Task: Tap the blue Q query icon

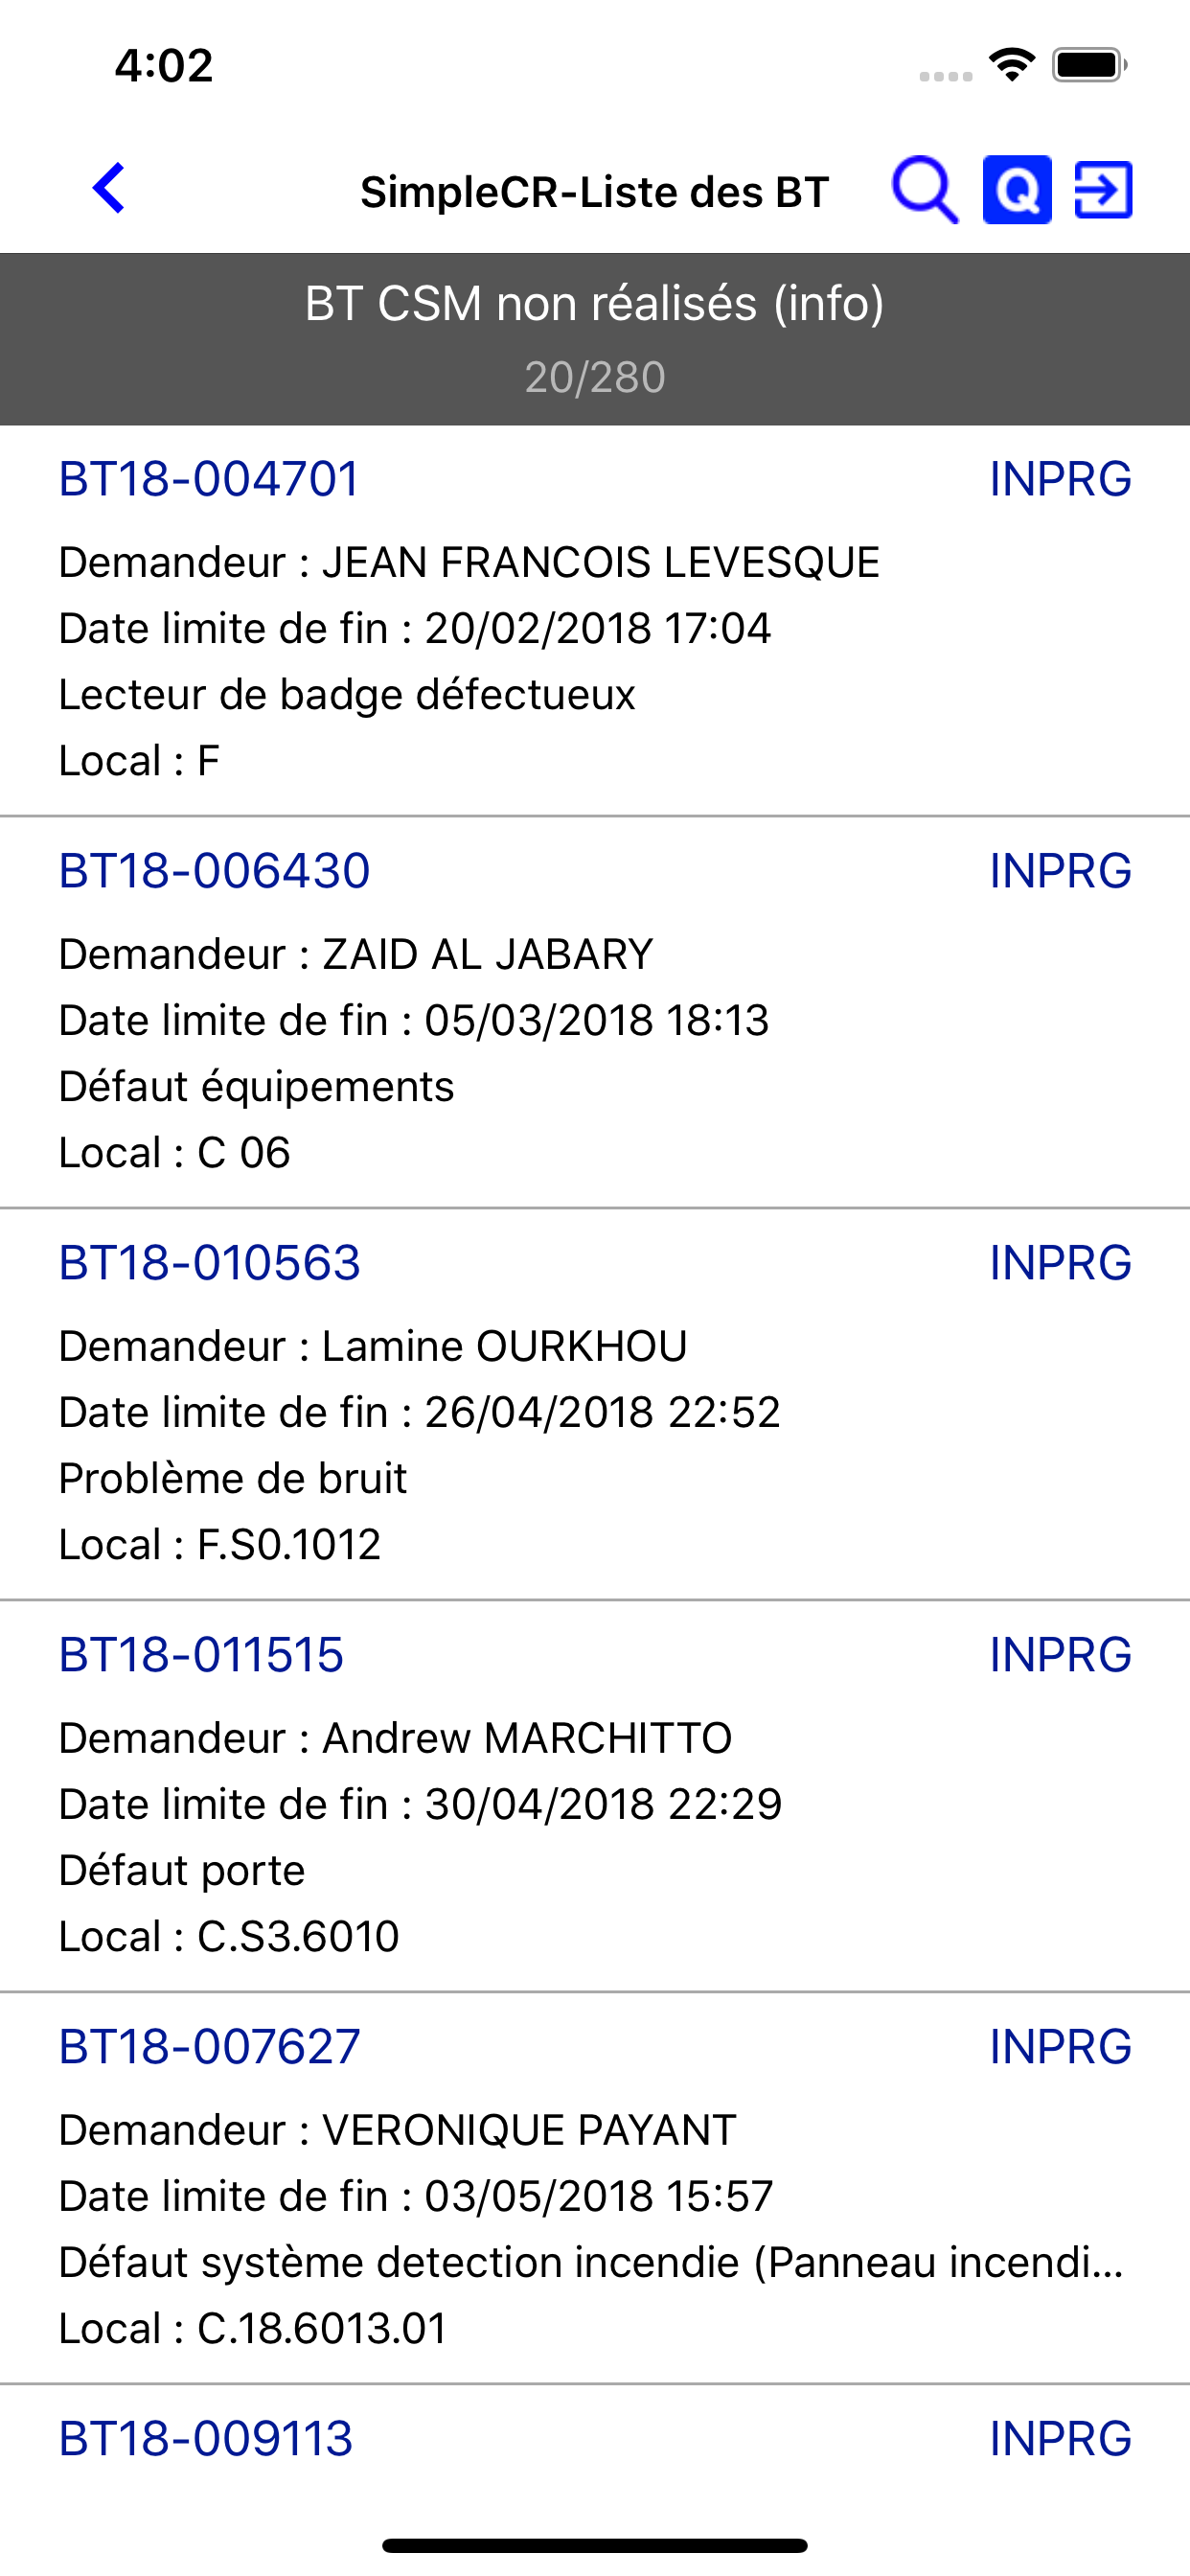Action: [1017, 189]
